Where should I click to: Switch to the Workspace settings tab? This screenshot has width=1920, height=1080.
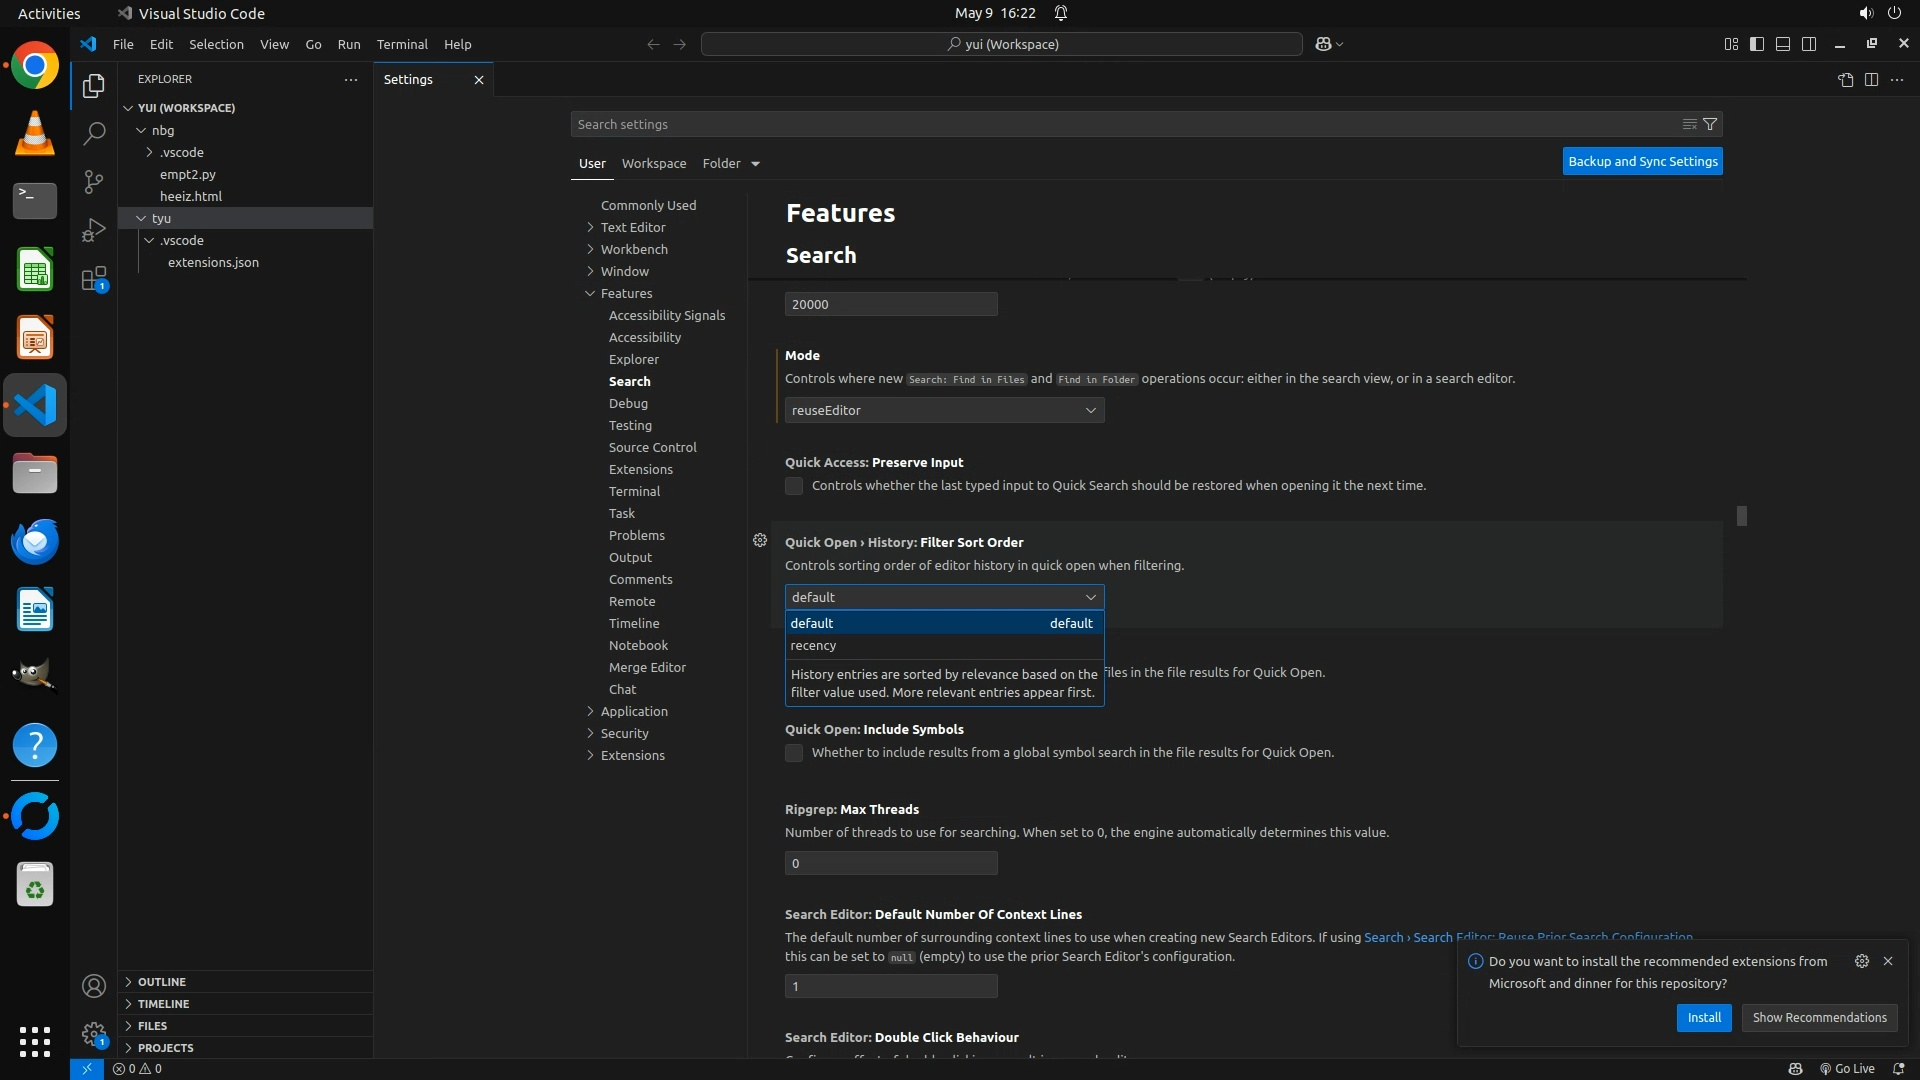point(653,163)
